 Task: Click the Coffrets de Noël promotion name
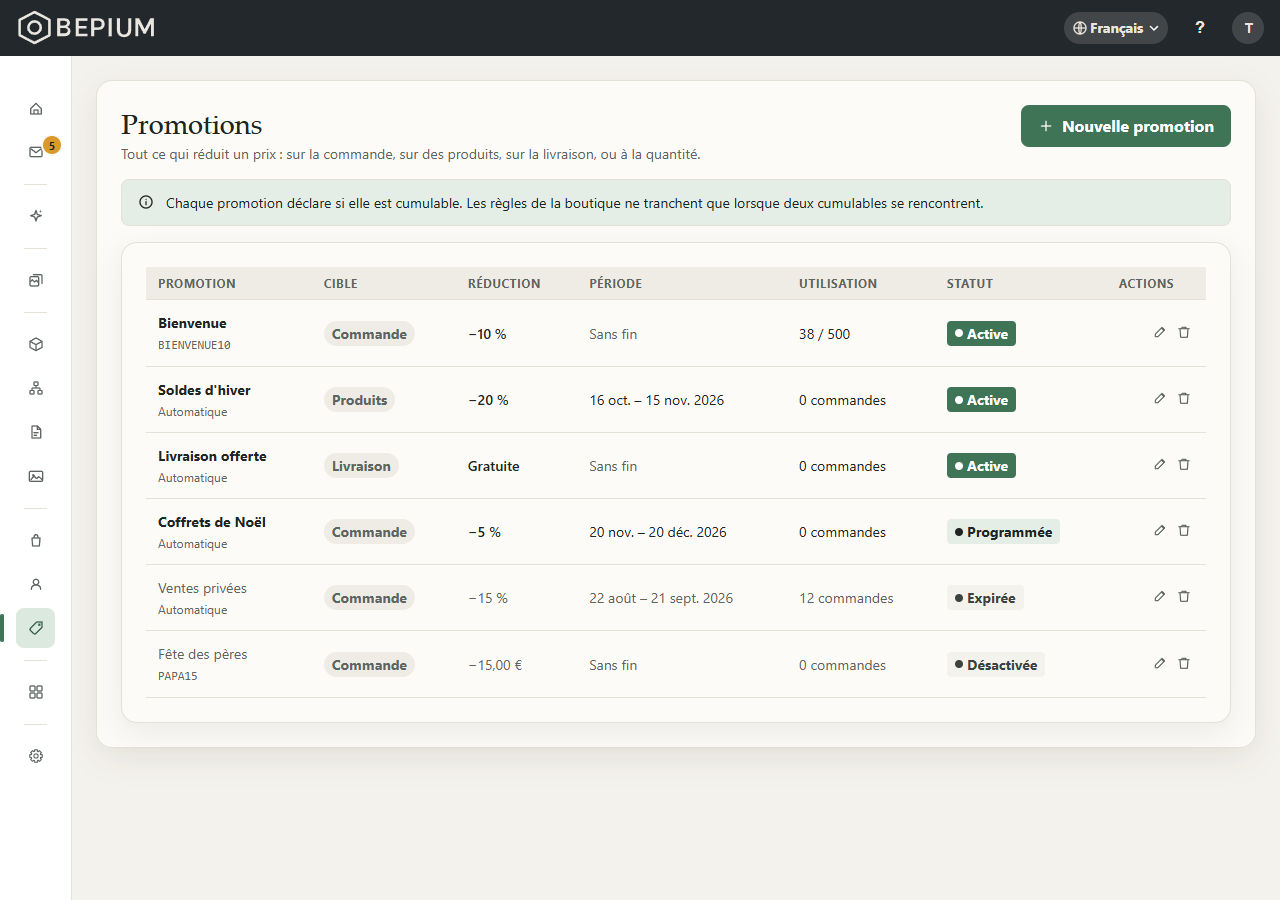(x=212, y=522)
